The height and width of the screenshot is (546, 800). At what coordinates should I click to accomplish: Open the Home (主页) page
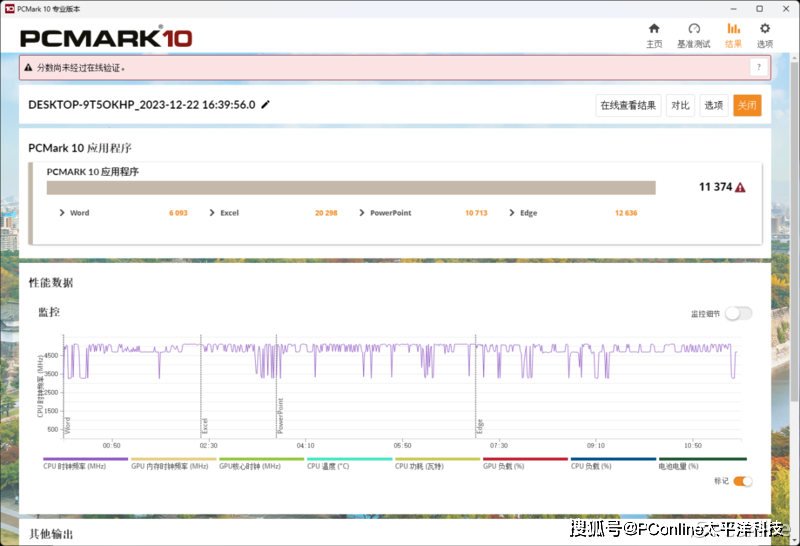pos(654,35)
